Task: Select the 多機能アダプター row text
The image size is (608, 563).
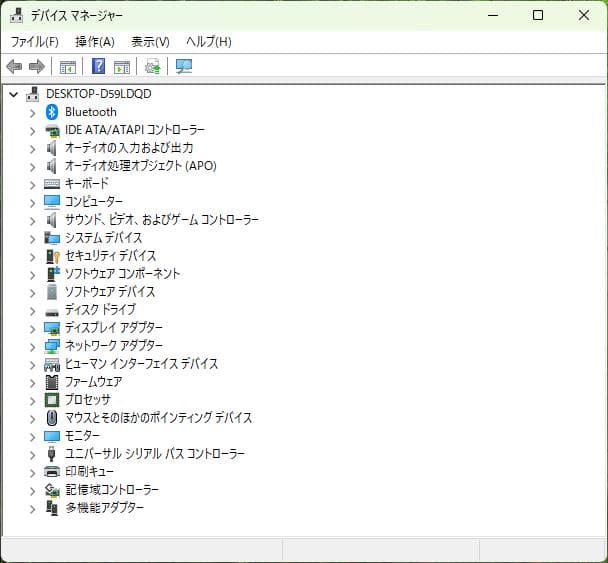Action: (x=104, y=508)
